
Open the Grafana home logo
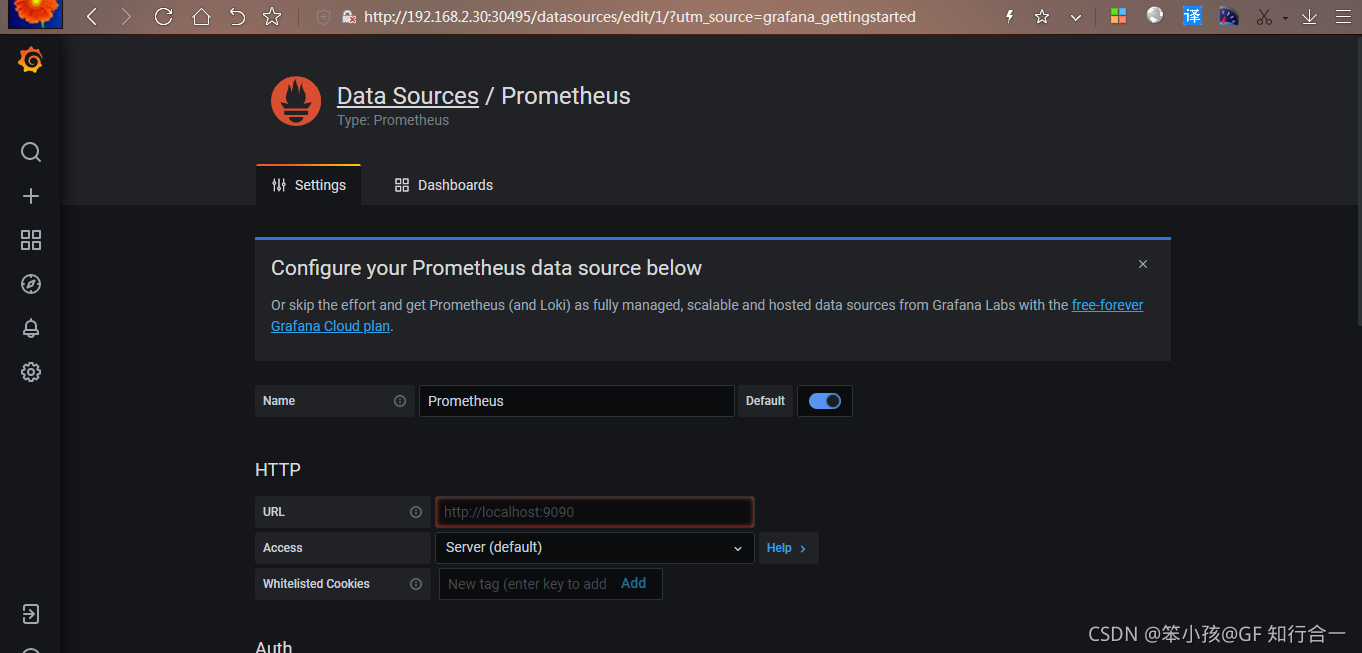coord(30,61)
